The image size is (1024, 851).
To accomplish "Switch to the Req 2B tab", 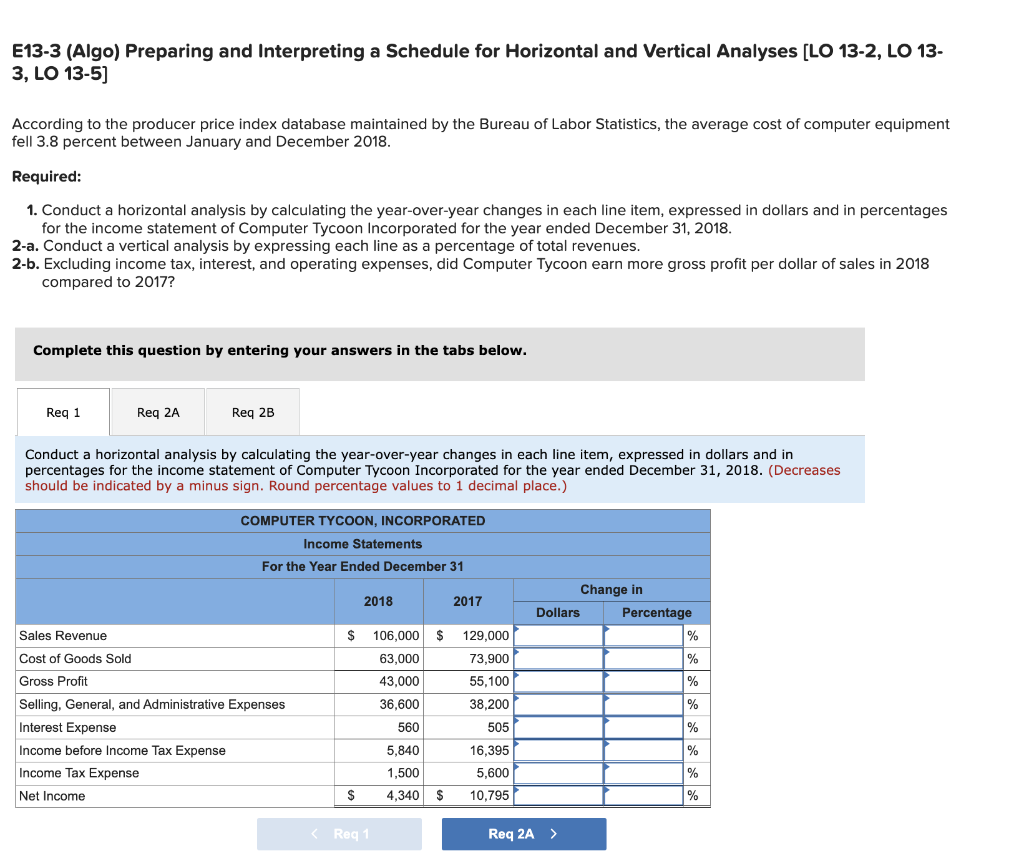I will 252,411.
